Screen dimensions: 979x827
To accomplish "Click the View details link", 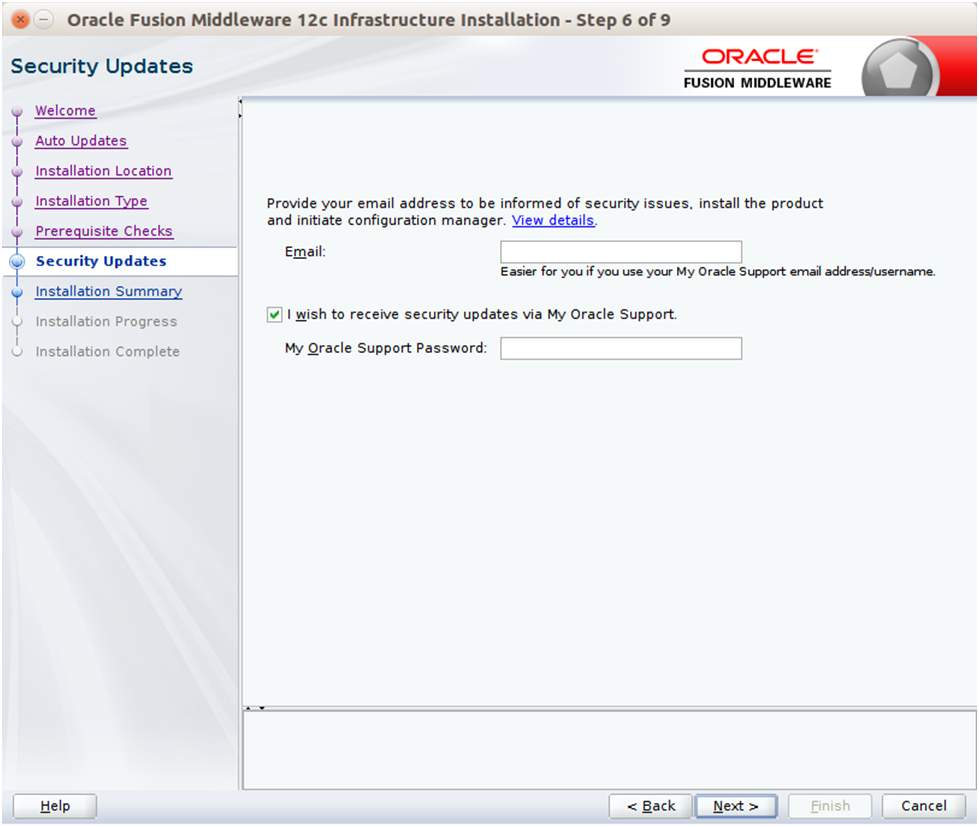I will (553, 220).
